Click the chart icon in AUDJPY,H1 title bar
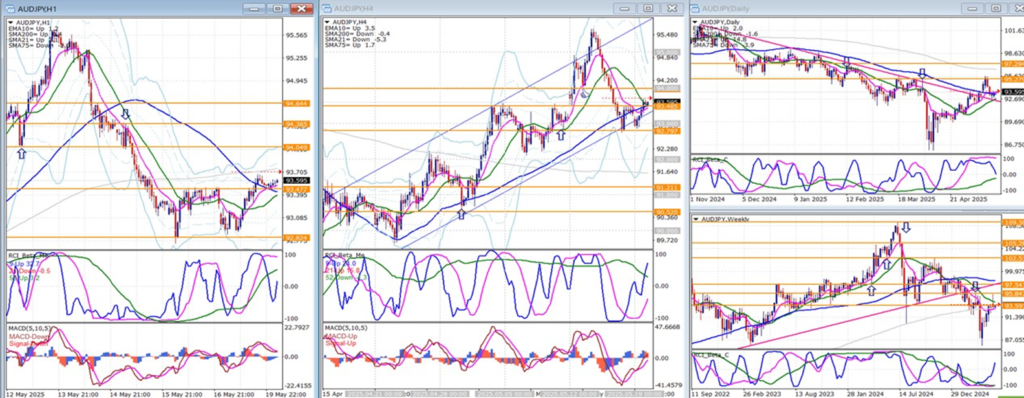Viewport: 1024px width, 398px height. tap(10, 9)
